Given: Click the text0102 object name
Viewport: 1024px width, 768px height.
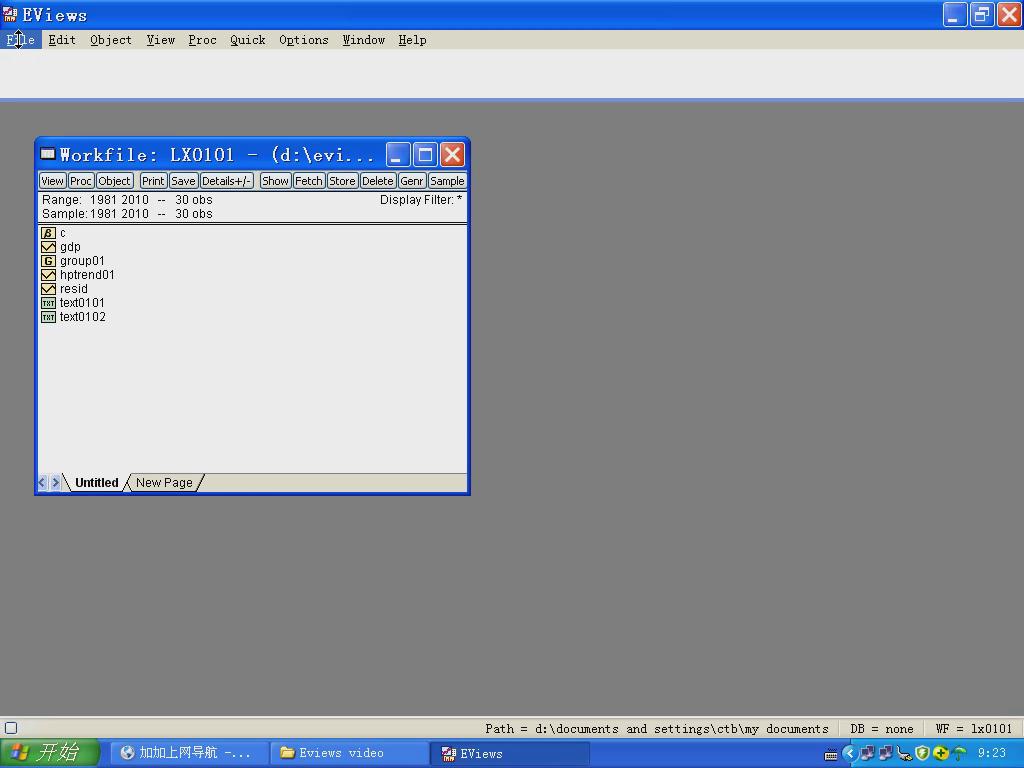Looking at the screenshot, I should pyautogui.click(x=83, y=317).
